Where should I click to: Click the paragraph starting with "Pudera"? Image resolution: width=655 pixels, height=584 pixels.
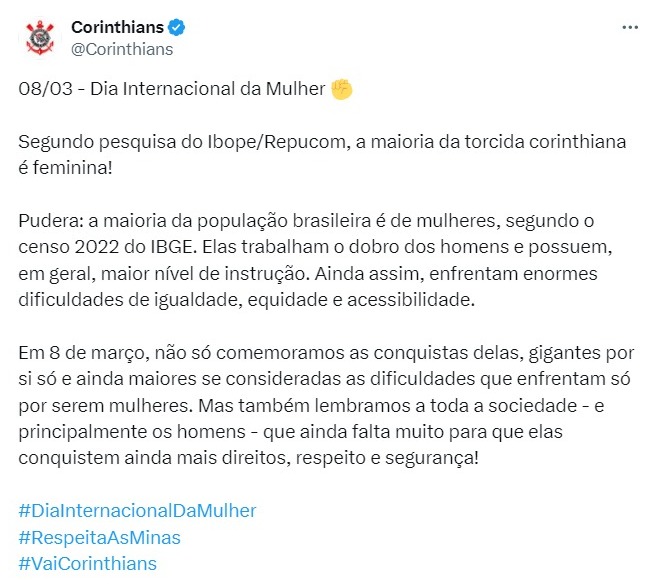click(320, 258)
